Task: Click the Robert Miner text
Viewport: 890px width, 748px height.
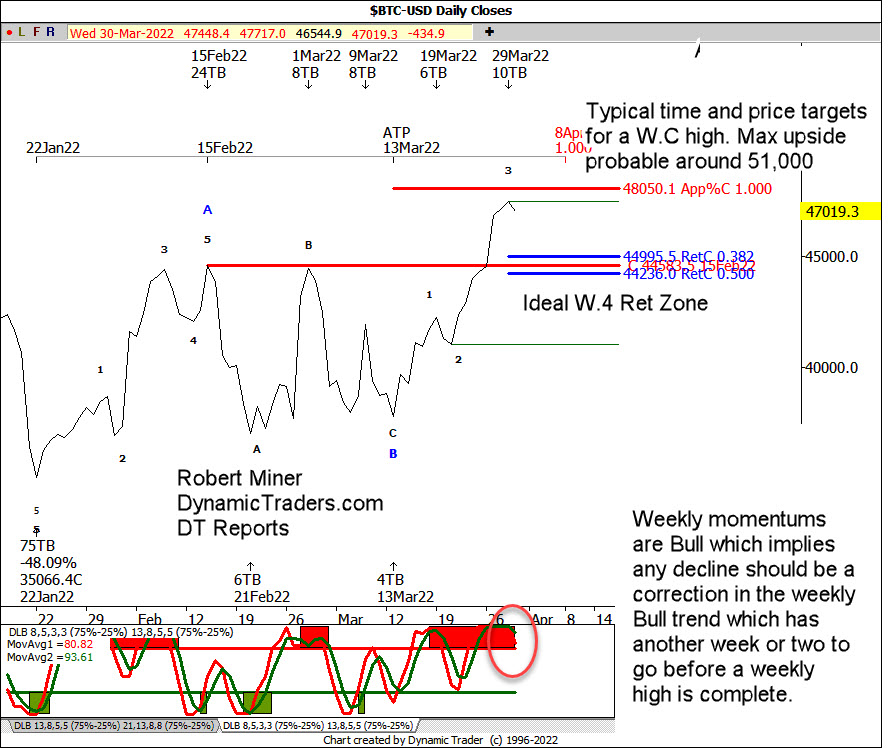Action: click(x=240, y=478)
